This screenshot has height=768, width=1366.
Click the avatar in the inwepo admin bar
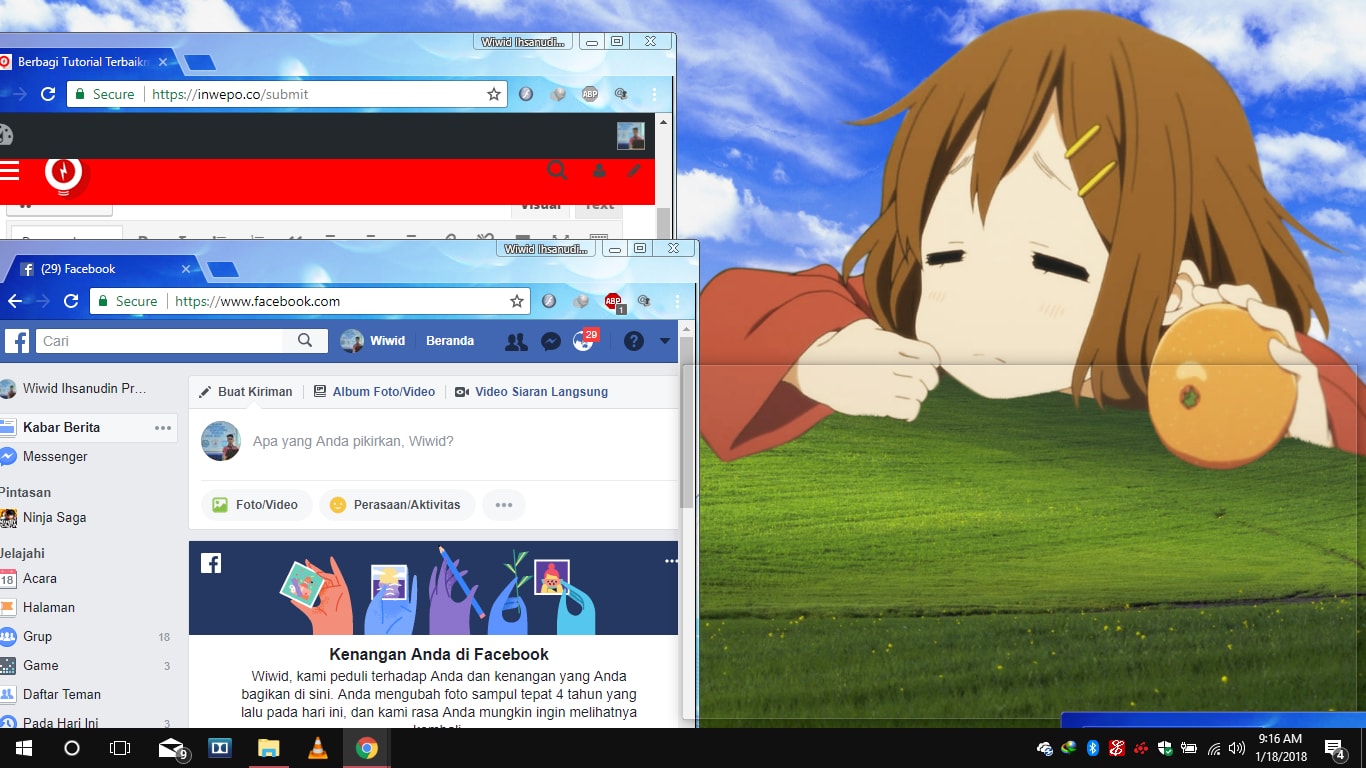(631, 136)
